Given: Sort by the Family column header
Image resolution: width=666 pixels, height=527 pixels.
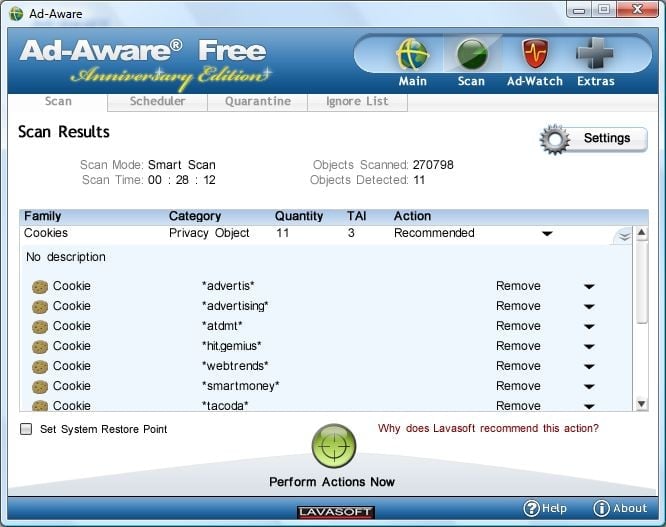Looking at the screenshot, I should pos(42,216).
